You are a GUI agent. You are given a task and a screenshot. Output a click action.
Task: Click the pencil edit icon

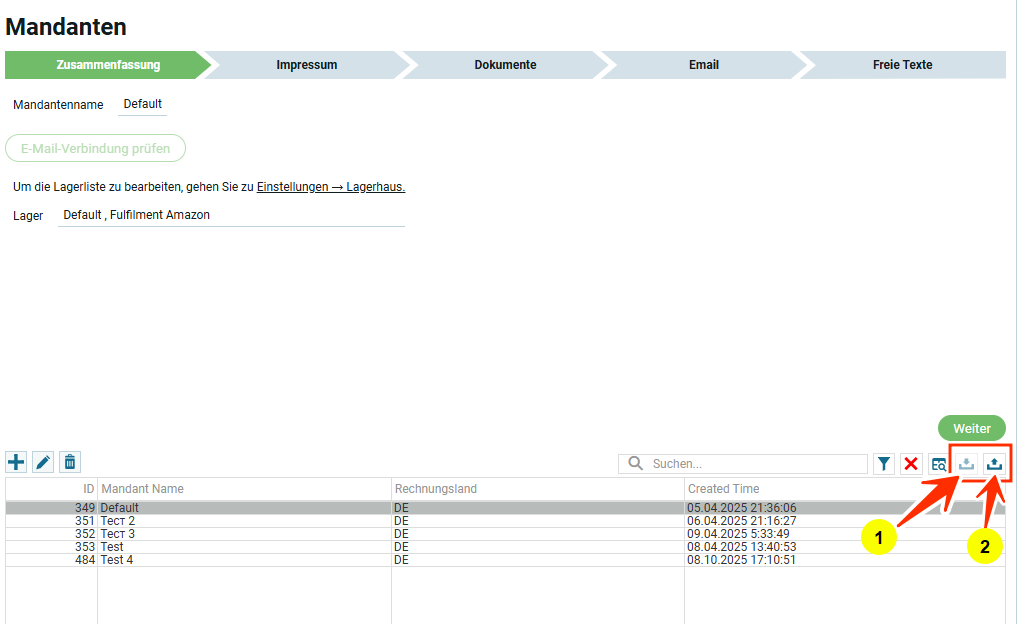43,462
